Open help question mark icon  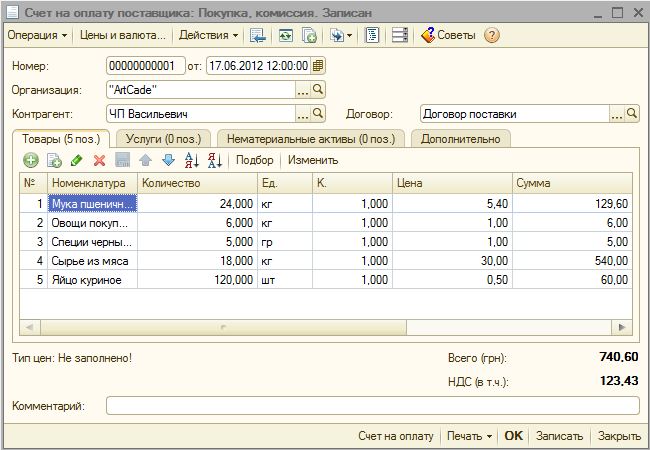pos(491,35)
